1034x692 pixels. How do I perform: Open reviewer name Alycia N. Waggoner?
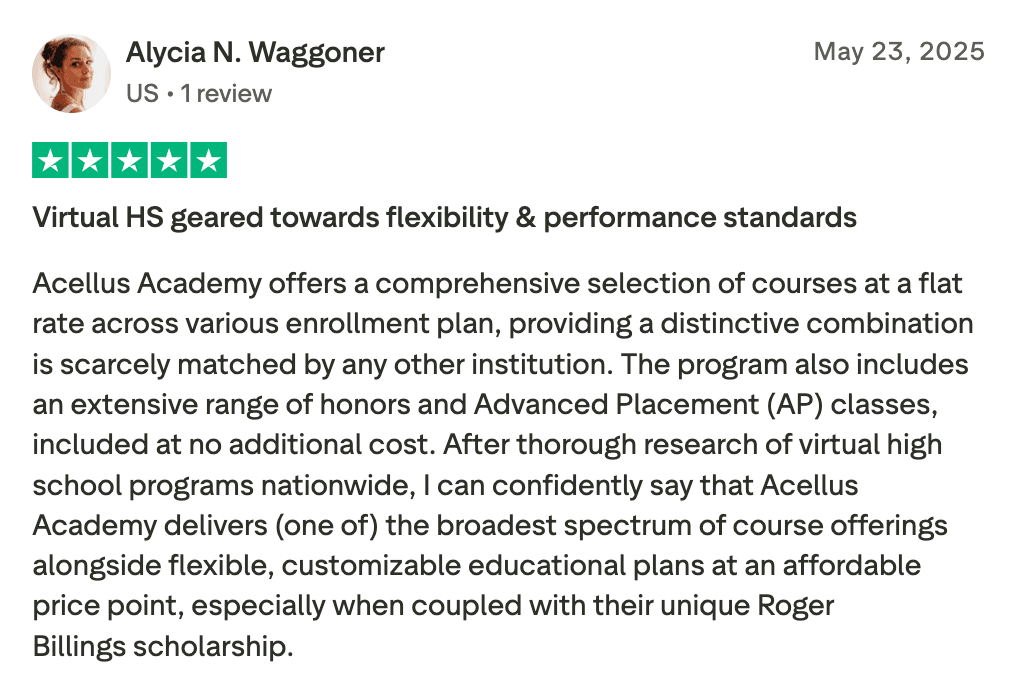[x=255, y=53]
